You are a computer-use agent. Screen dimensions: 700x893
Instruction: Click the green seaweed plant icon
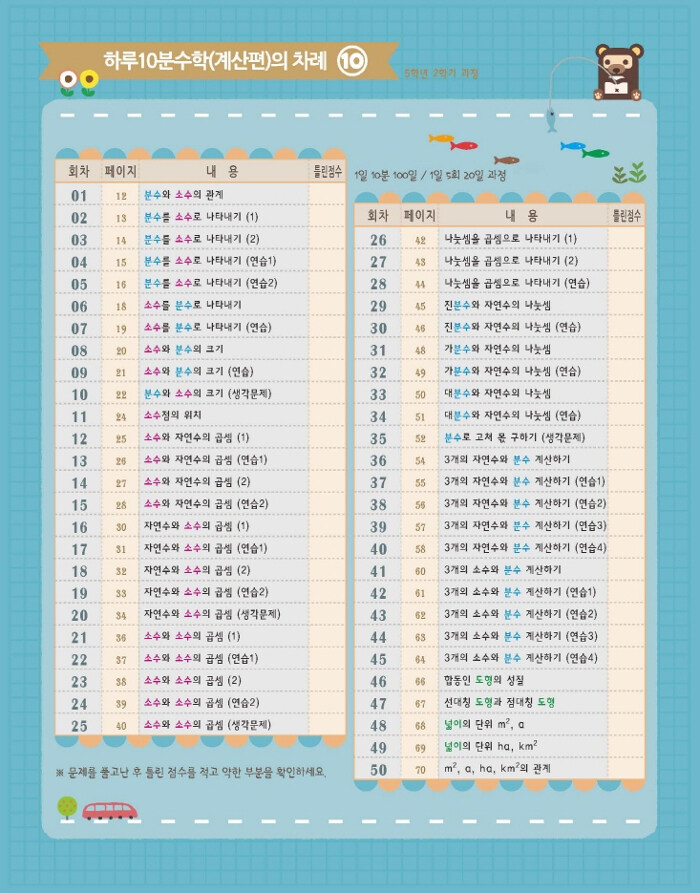click(628, 174)
